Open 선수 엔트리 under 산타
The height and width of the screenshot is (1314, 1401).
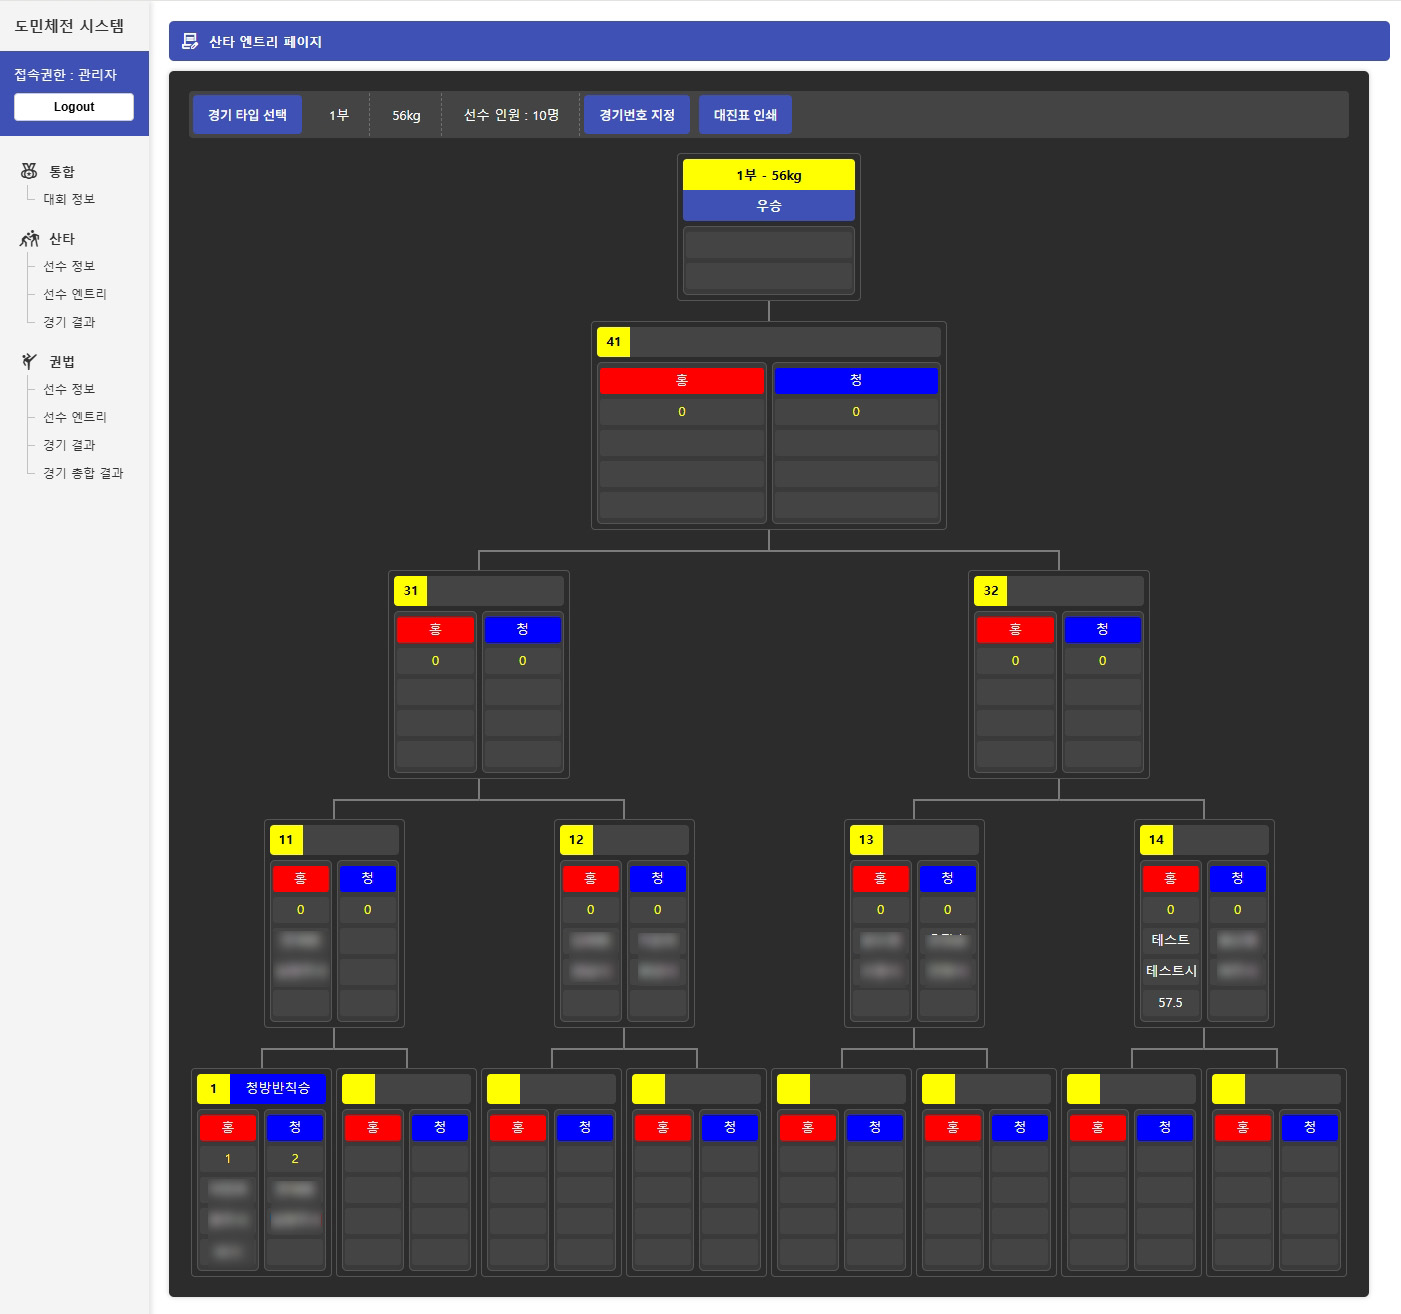[74, 294]
